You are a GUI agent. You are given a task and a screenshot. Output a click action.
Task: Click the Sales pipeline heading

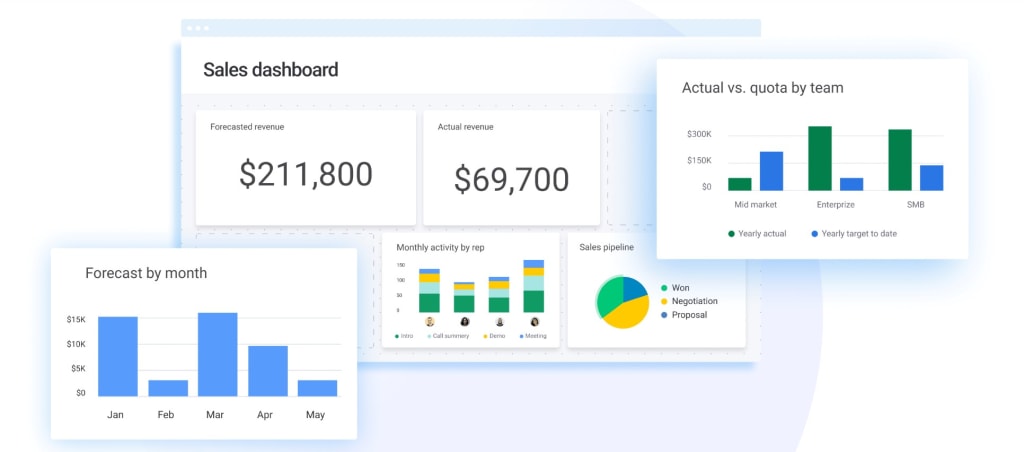point(606,248)
